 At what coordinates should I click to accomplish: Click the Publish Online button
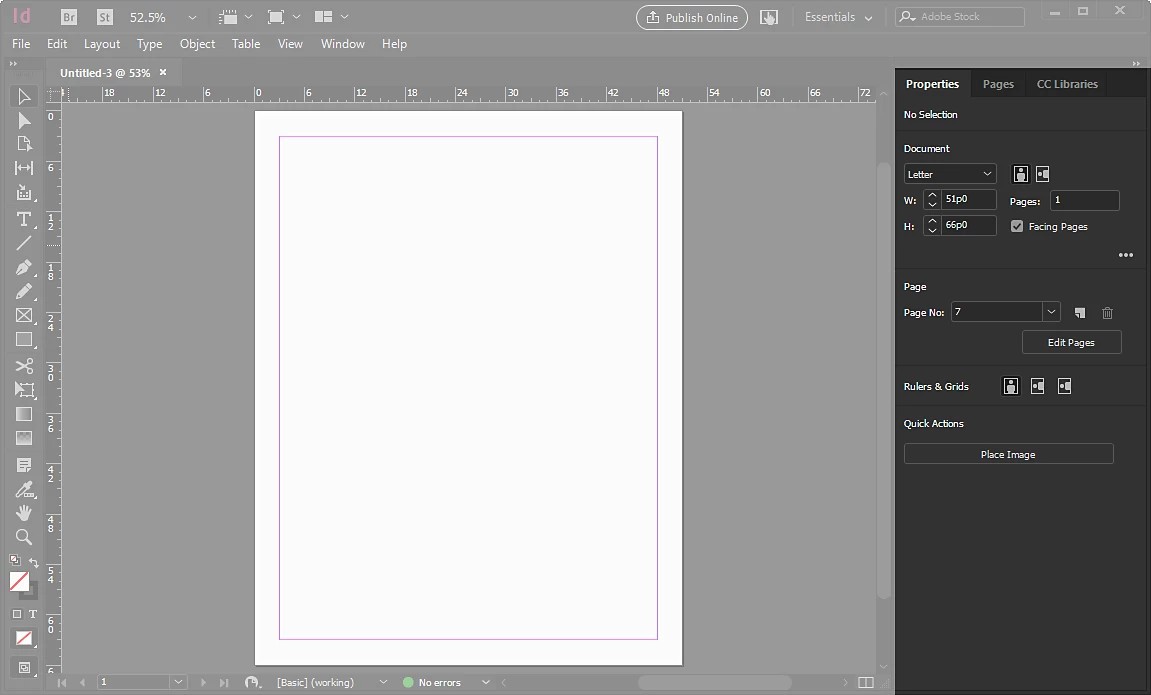[692, 18]
